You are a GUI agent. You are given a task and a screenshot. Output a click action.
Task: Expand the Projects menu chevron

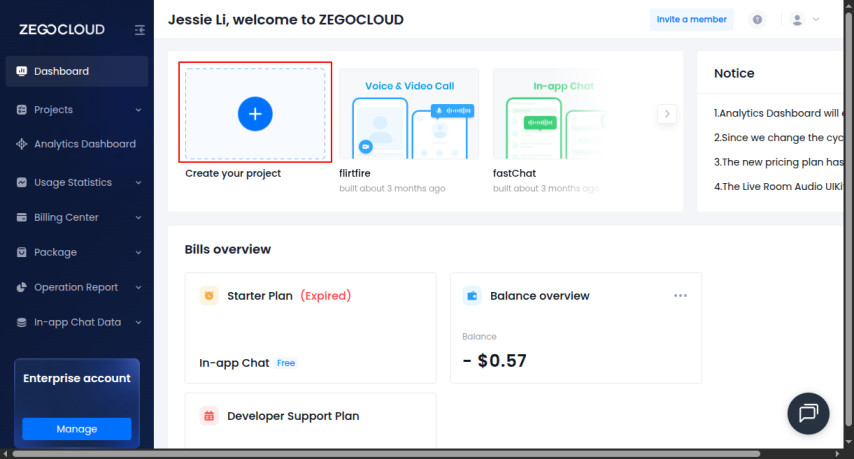click(x=138, y=110)
